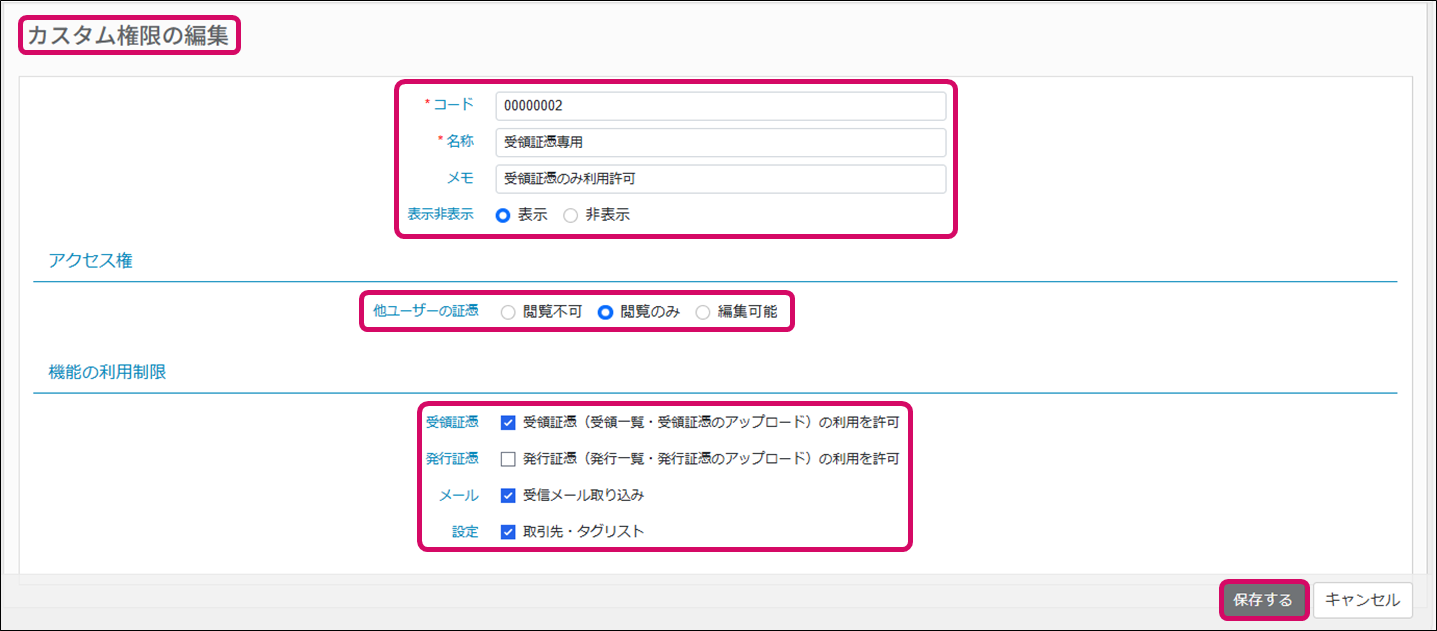Click the メール row label
This screenshot has width=1437, height=631.
pyautogui.click(x=459, y=495)
